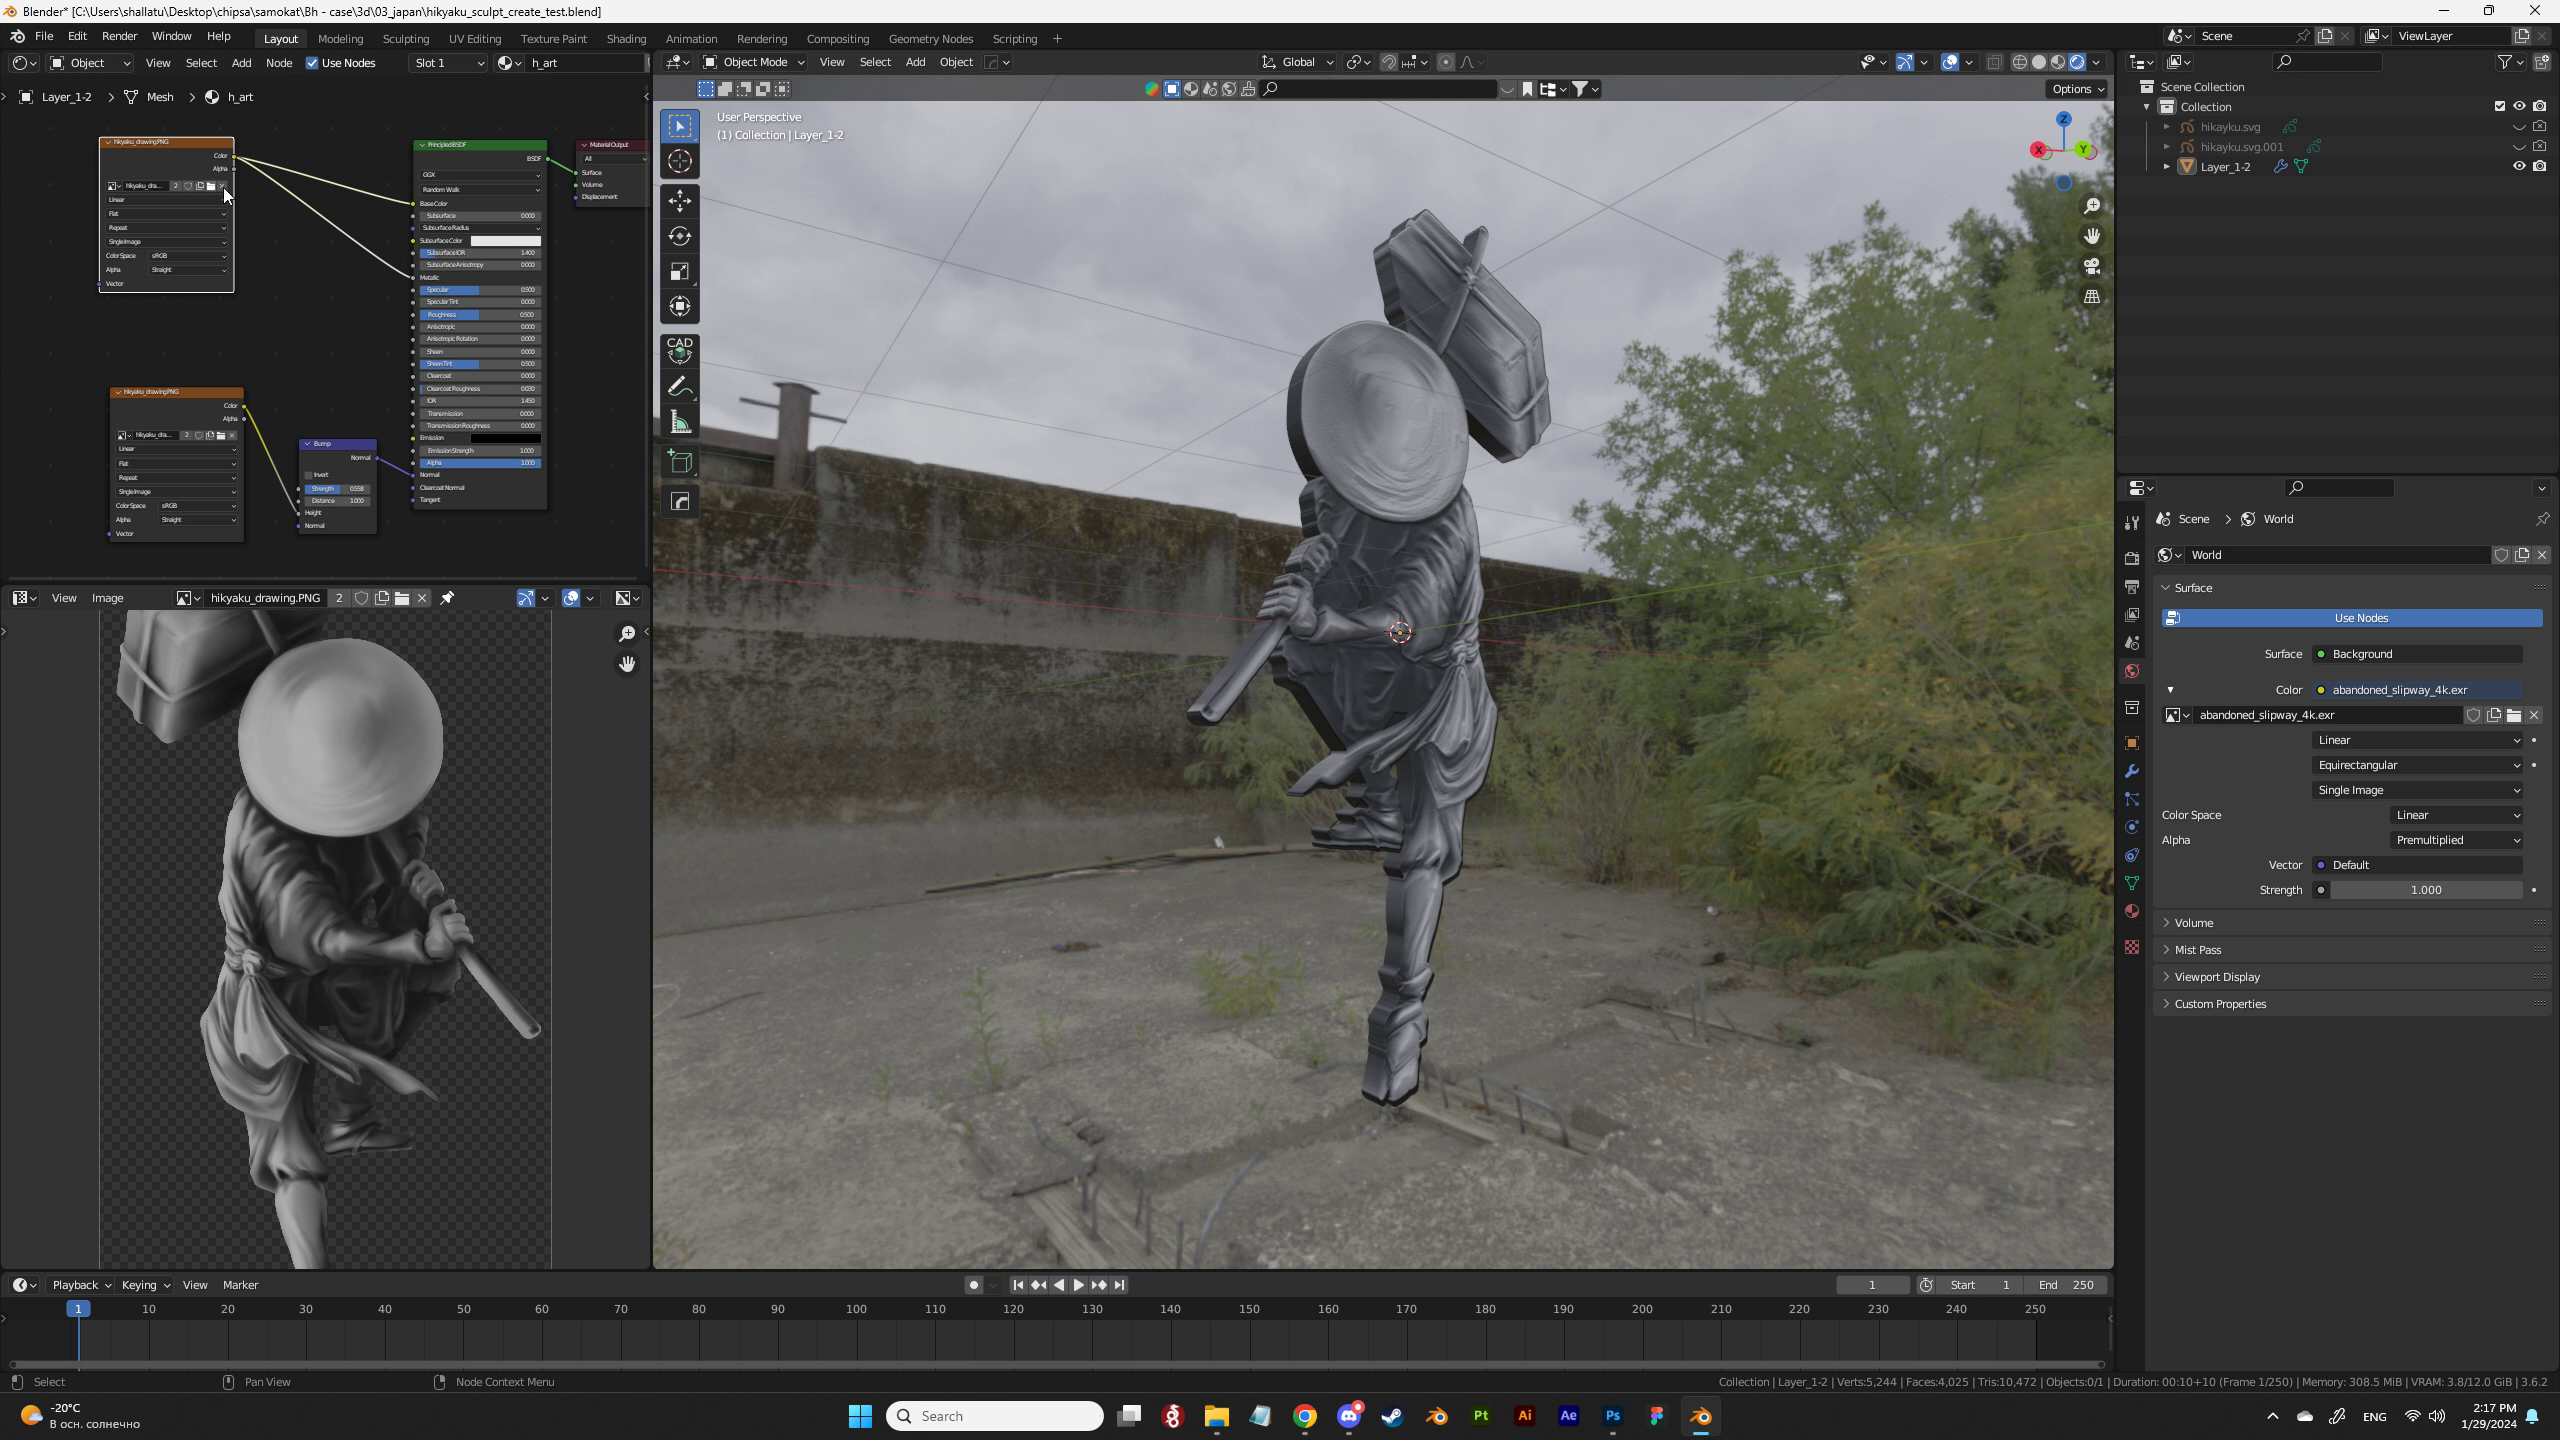
Task: Select the Rotate tool in viewport toolbar
Action: pyautogui.click(x=680, y=236)
